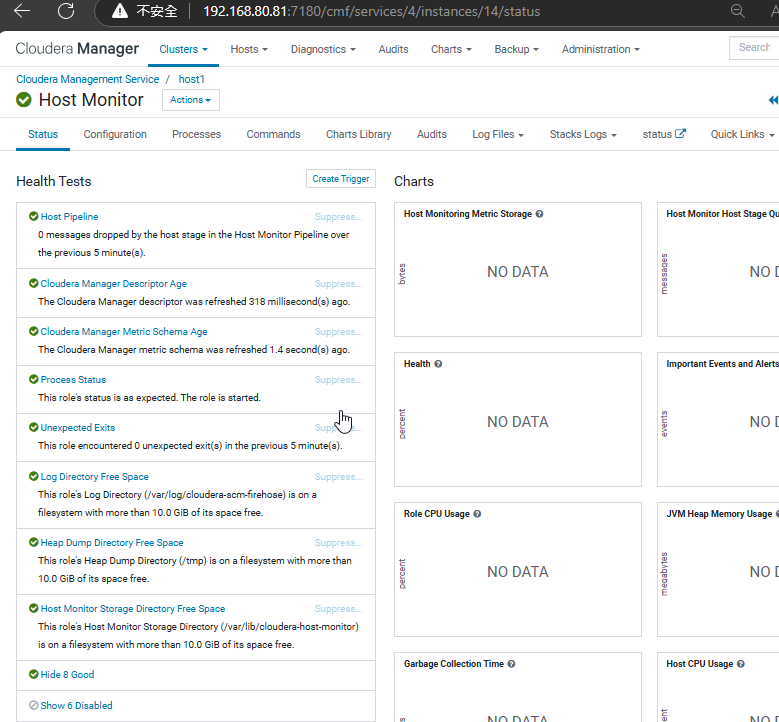
Task: Go back with browser back arrow
Action: point(22,11)
